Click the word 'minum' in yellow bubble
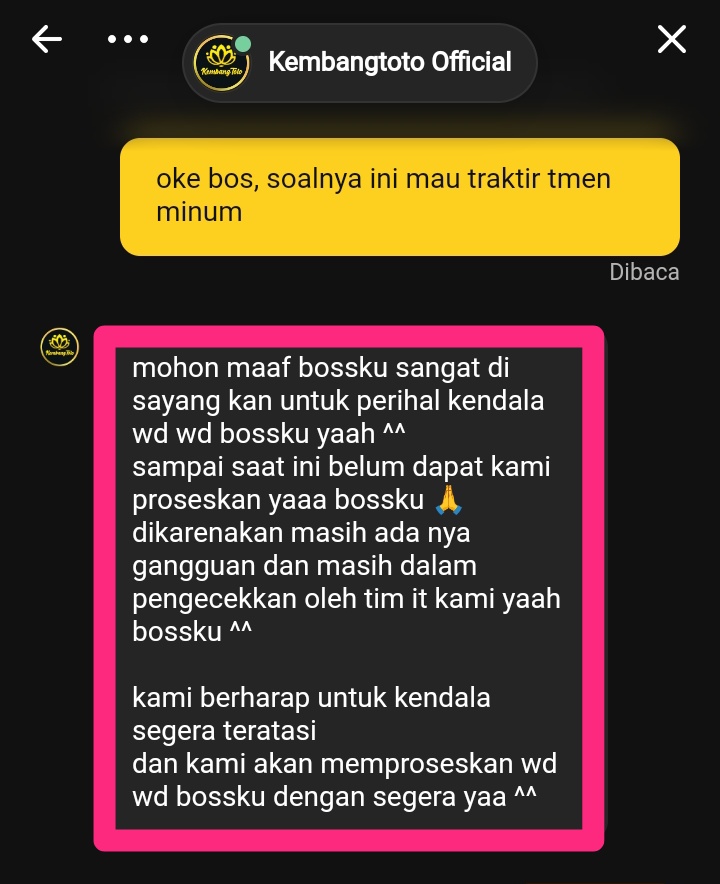Viewport: 720px width, 884px height. coord(199,213)
